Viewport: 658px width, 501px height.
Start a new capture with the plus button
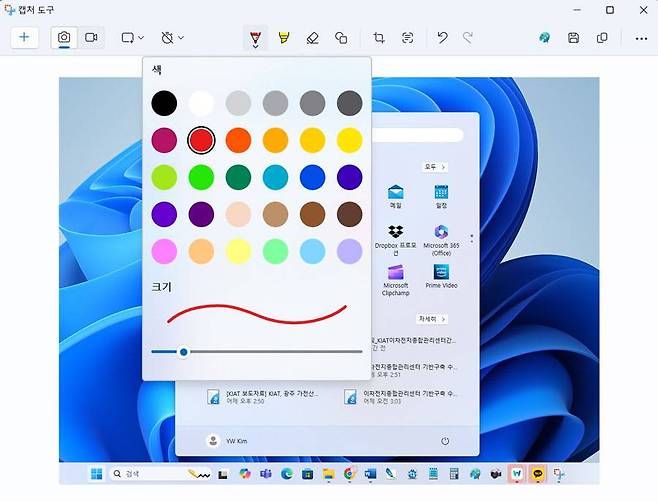tap(24, 38)
